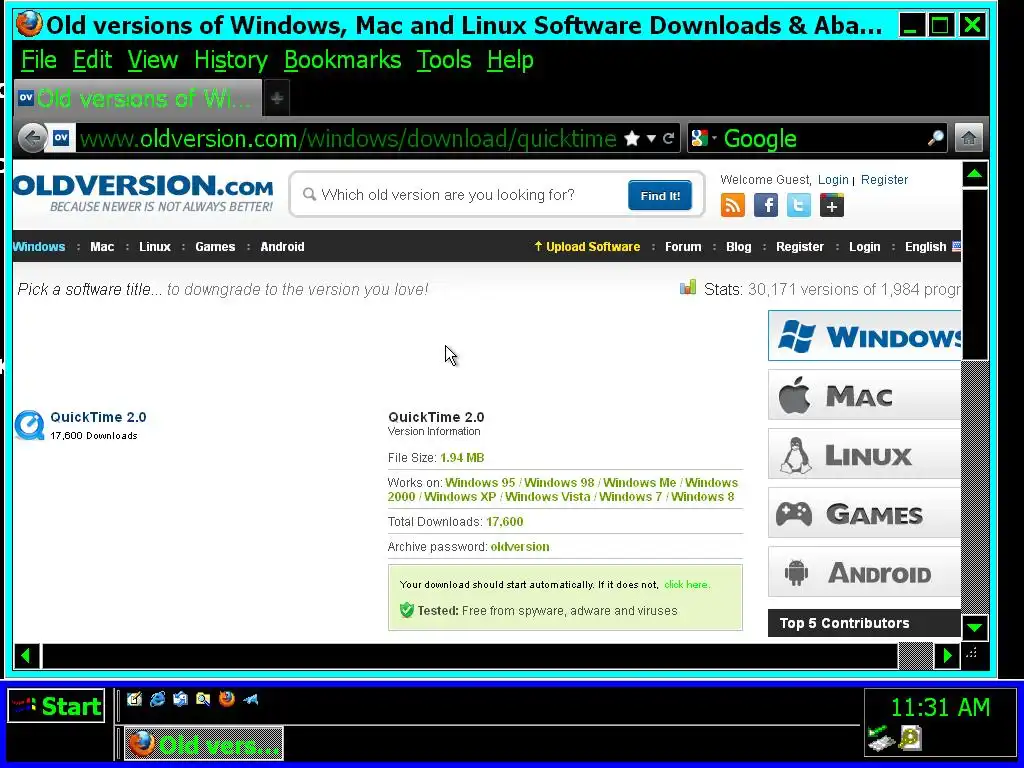Open the History menu

231,60
